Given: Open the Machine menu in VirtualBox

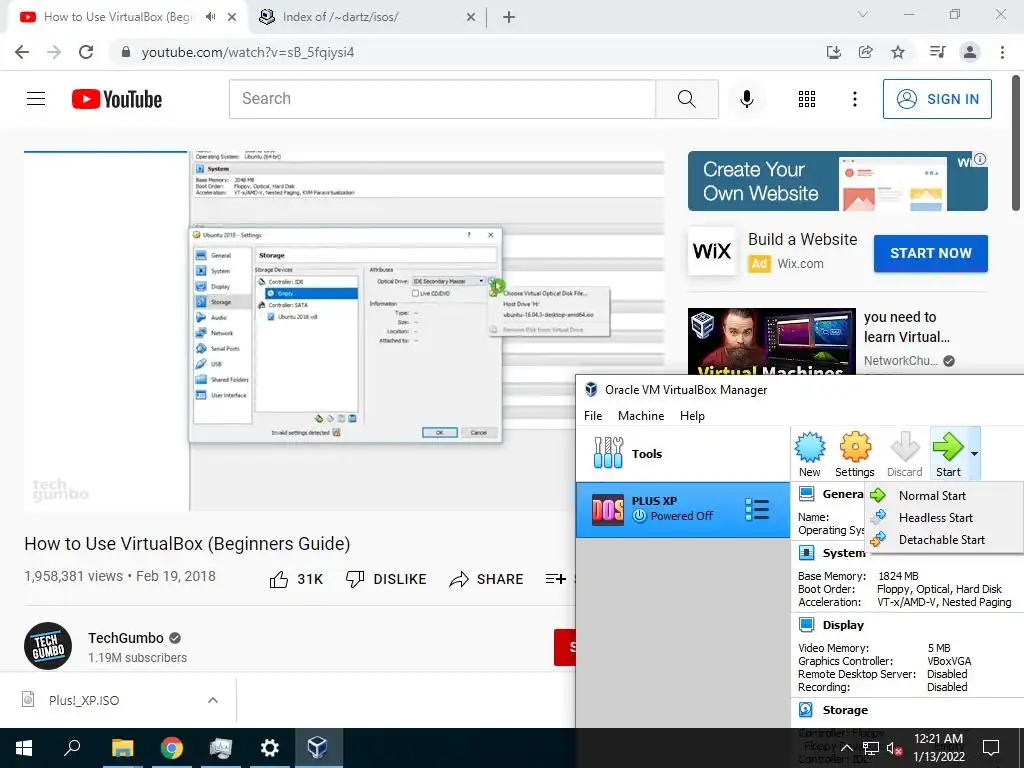Looking at the screenshot, I should (641, 416).
